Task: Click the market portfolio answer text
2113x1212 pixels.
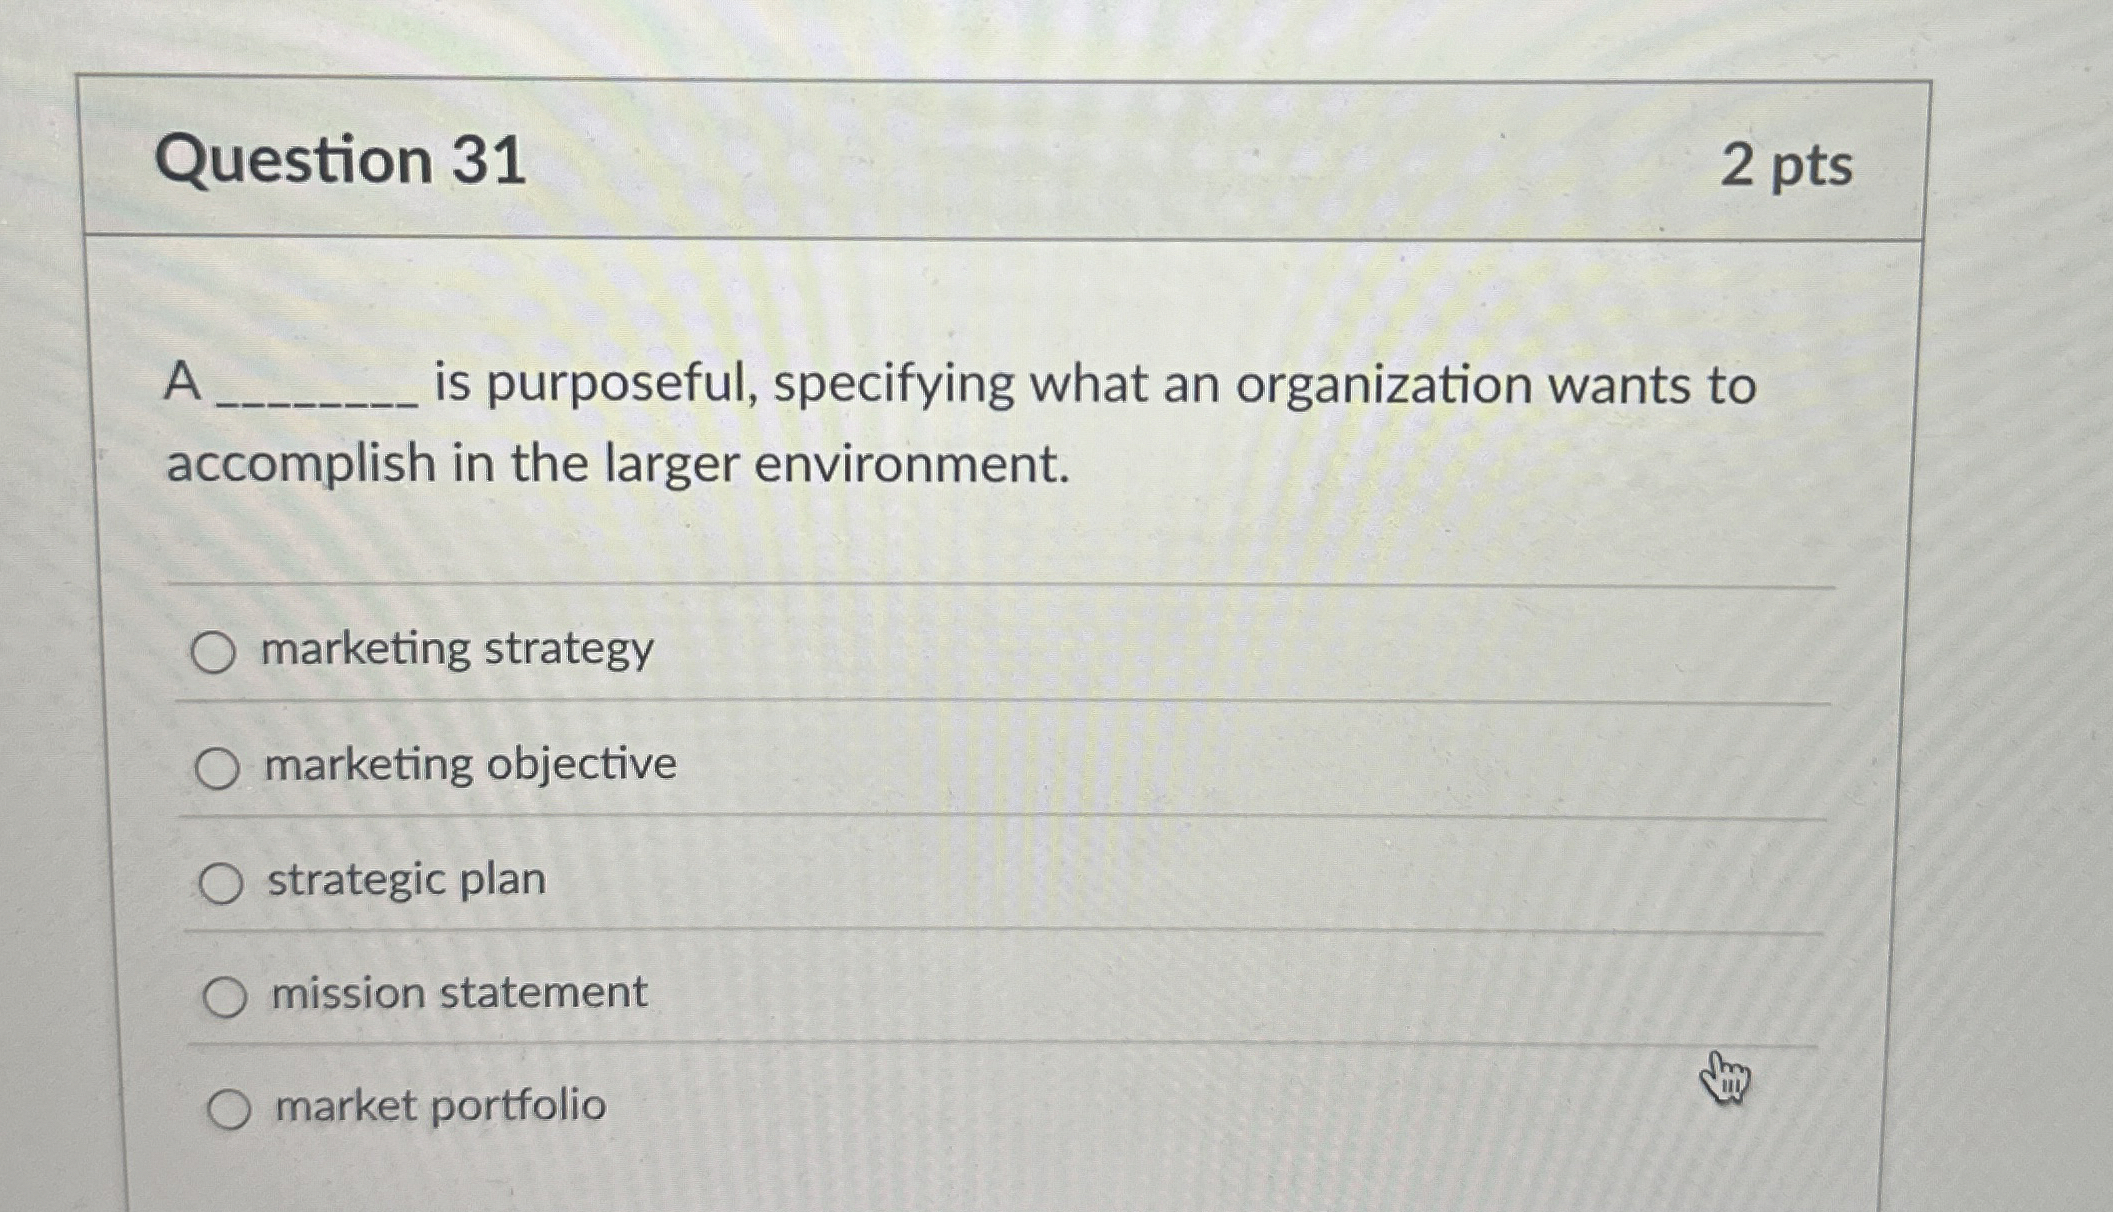Action: point(438,1106)
